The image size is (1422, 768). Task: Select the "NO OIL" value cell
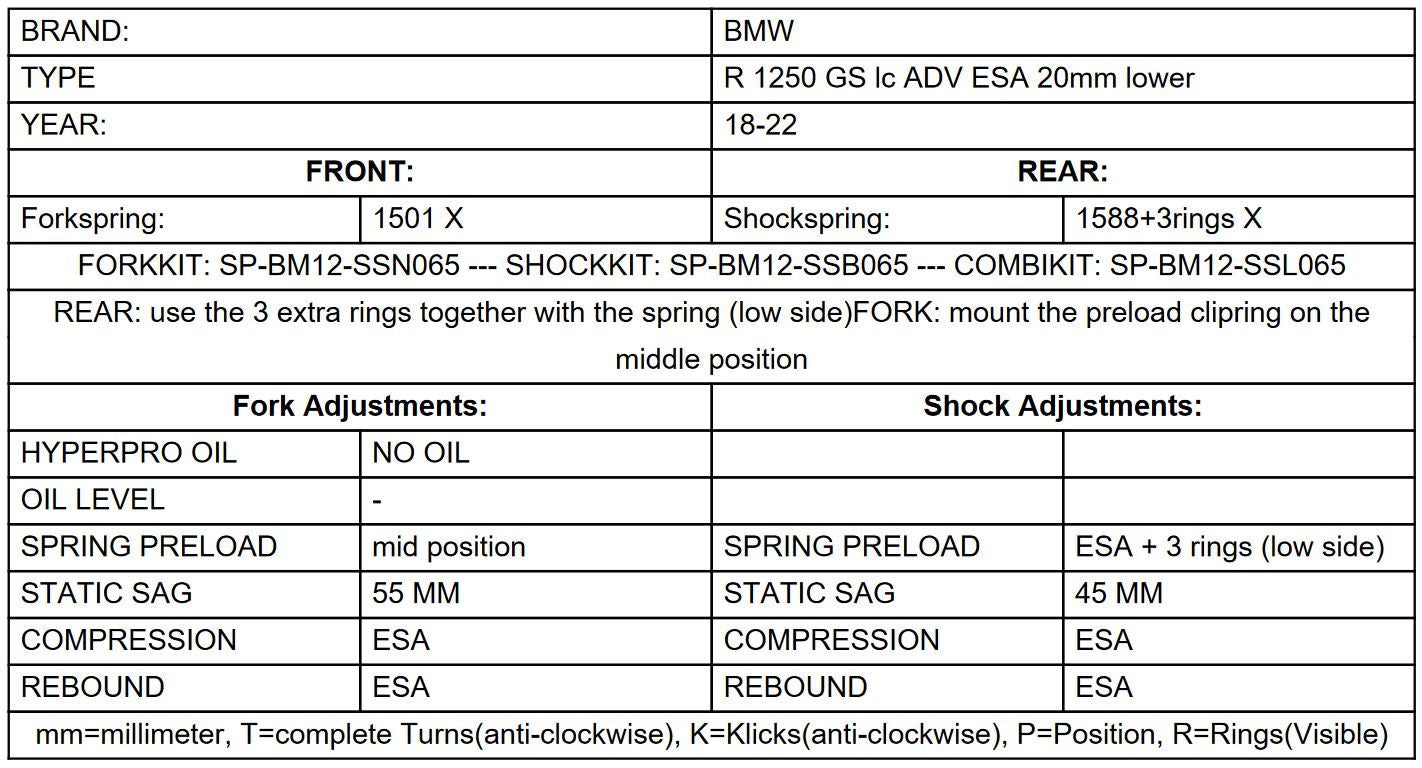pyautogui.click(x=420, y=453)
